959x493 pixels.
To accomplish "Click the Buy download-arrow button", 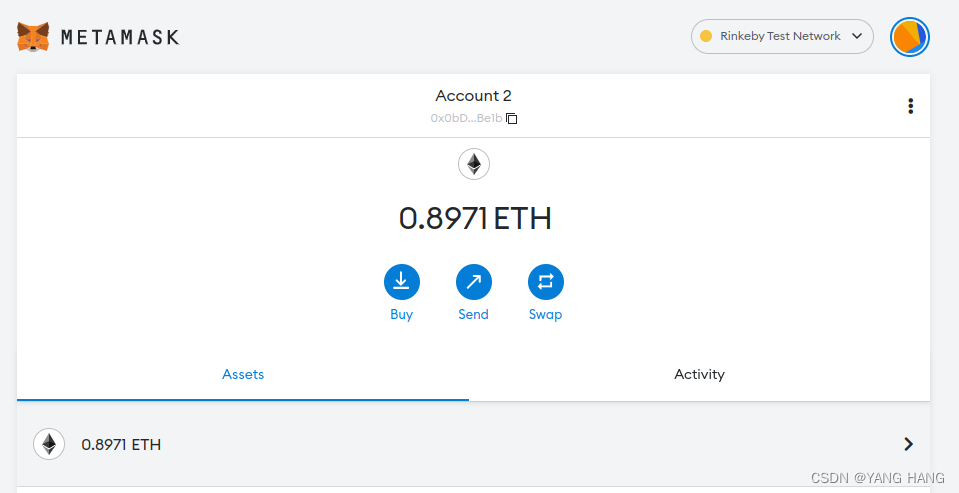I will pyautogui.click(x=401, y=282).
